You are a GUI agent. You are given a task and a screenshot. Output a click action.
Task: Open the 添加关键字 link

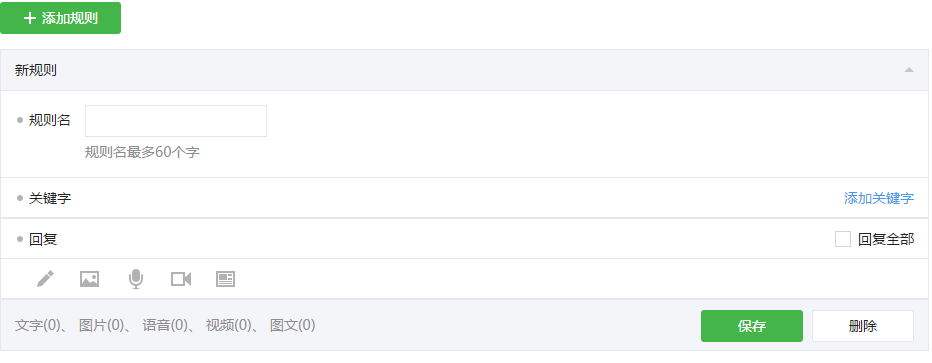879,198
